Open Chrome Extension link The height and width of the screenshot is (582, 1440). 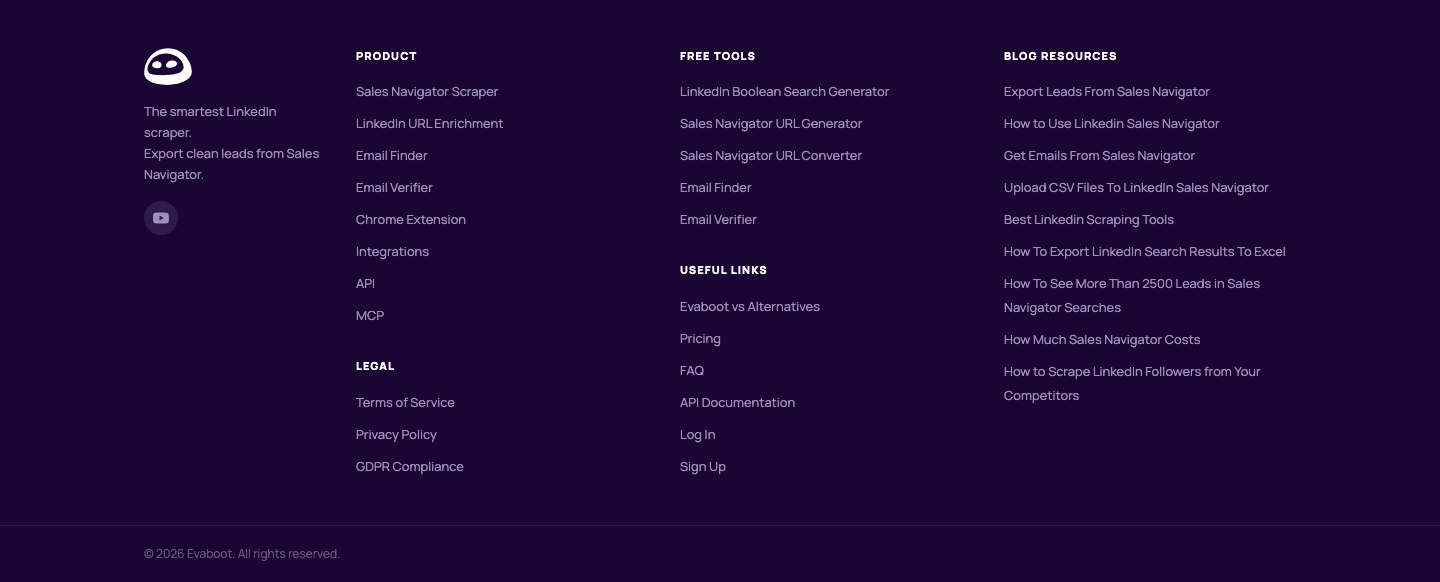(411, 220)
